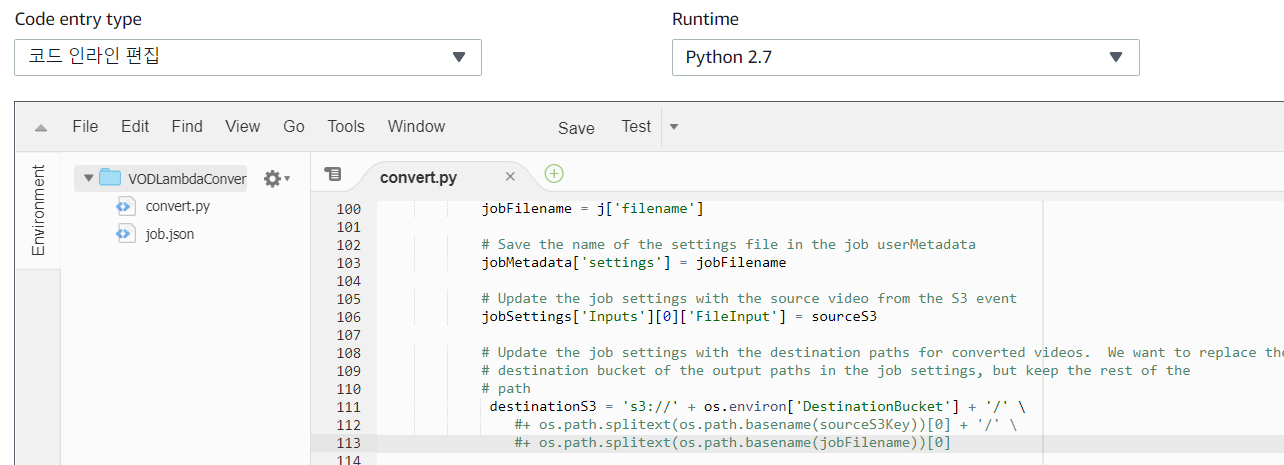Switch to the convert.py editor tab

(x=418, y=177)
